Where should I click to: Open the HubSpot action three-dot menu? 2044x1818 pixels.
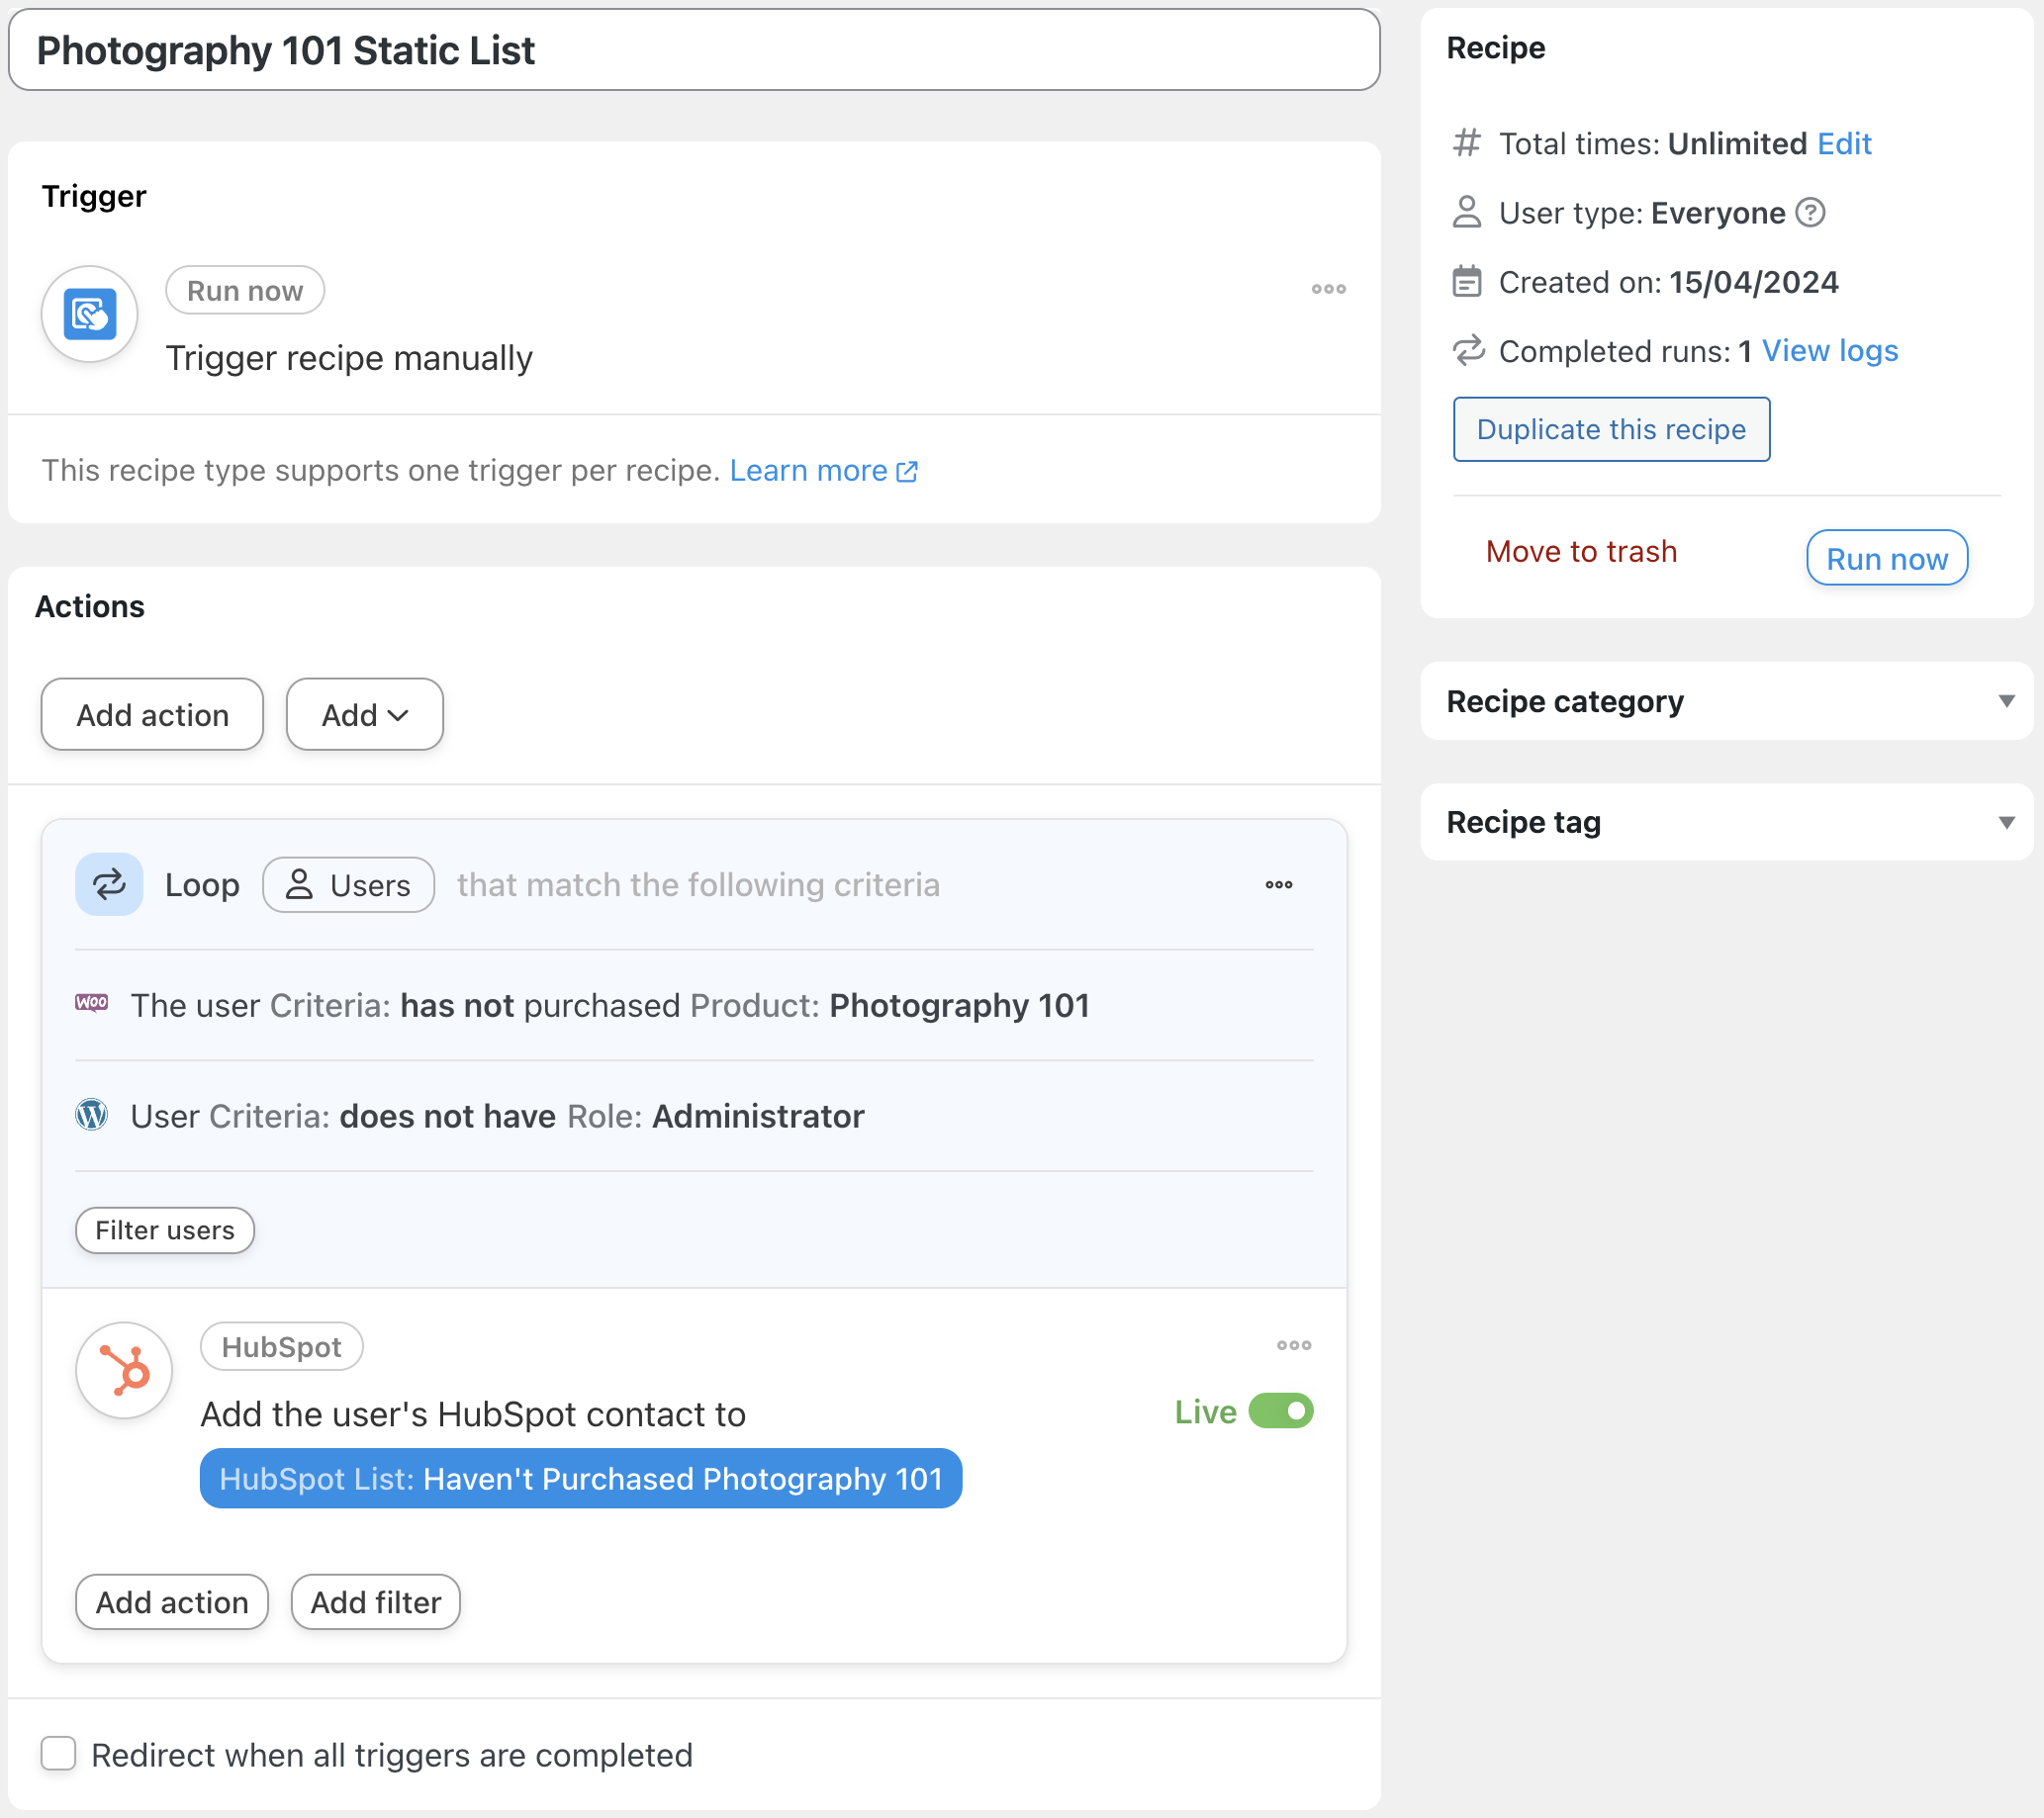[1293, 1345]
